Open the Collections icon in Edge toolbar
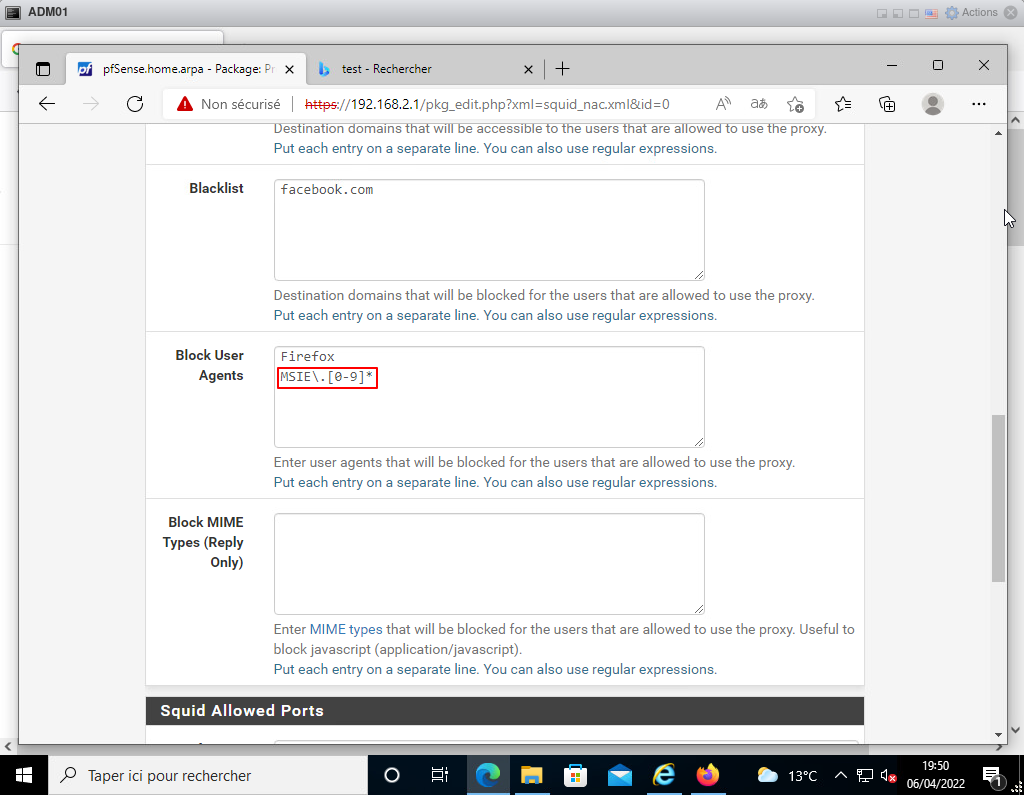The width and height of the screenshot is (1024, 795). pos(887,104)
